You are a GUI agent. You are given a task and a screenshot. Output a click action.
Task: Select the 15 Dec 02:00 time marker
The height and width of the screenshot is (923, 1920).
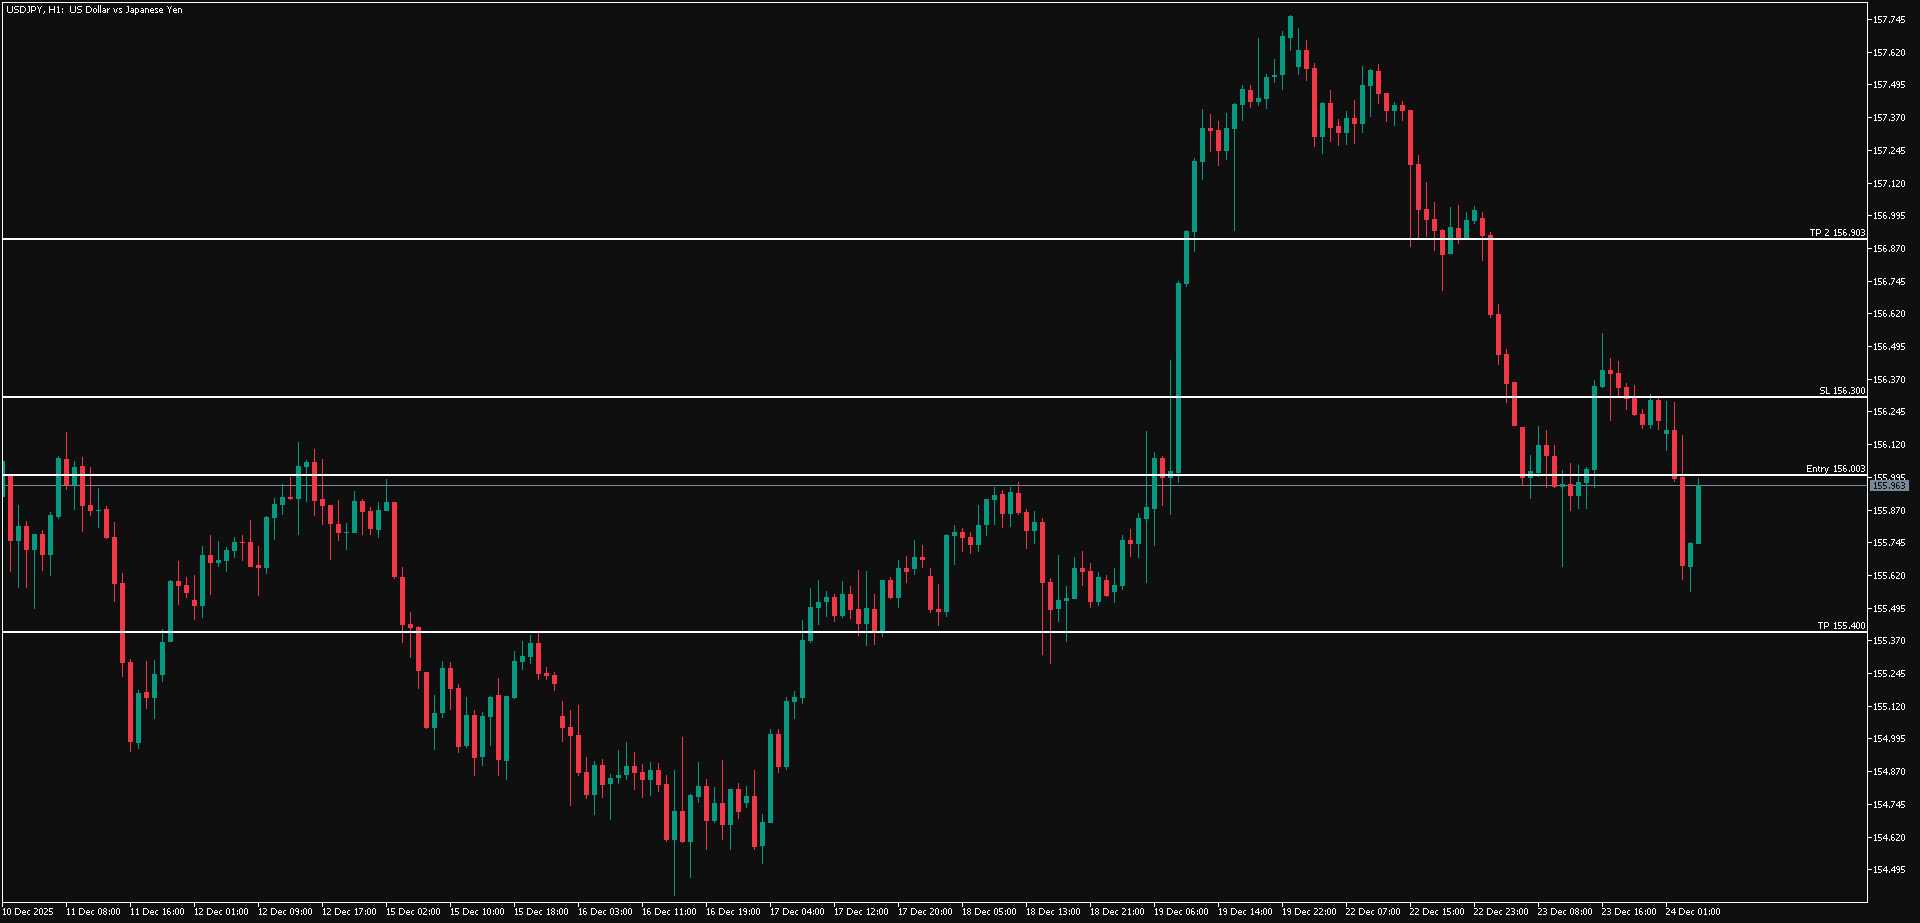(413, 912)
